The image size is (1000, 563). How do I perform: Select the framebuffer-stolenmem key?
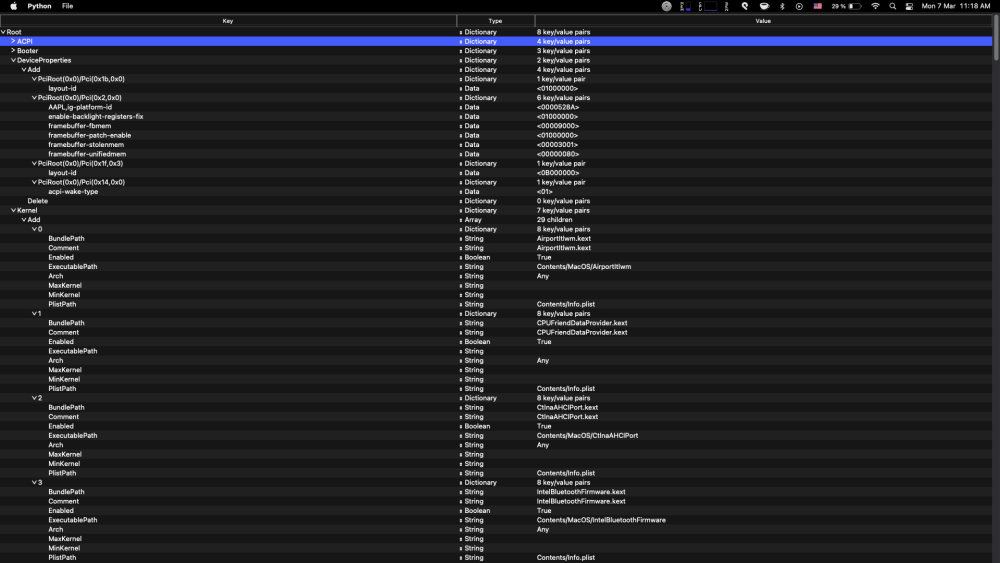86,145
